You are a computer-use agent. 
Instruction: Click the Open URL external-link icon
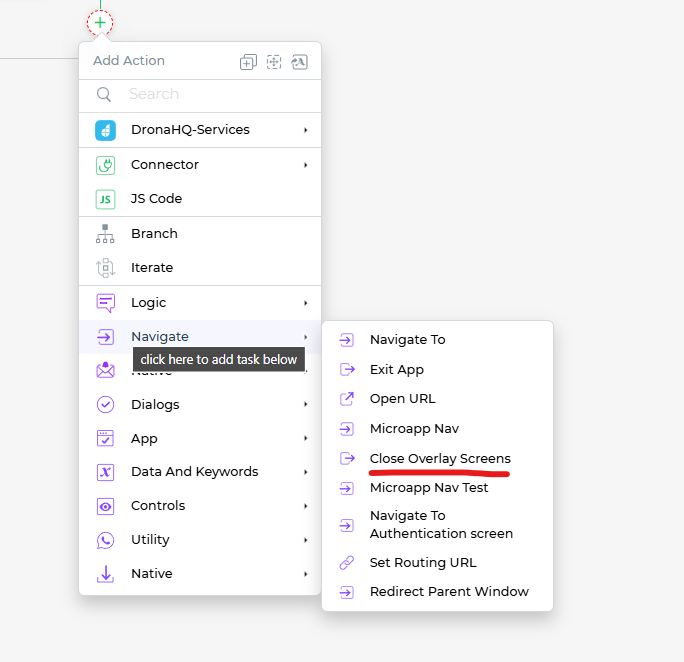point(347,399)
